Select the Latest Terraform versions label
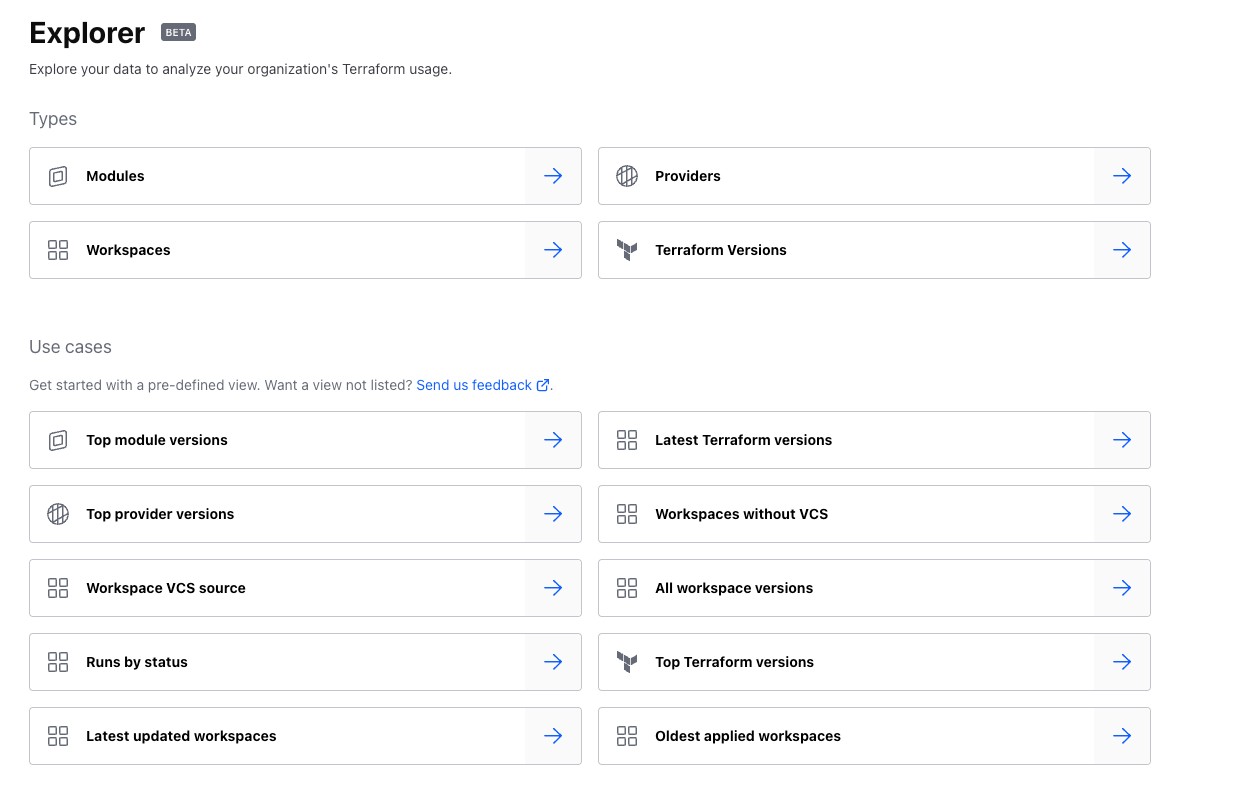This screenshot has width=1235, height=802. [x=744, y=440]
